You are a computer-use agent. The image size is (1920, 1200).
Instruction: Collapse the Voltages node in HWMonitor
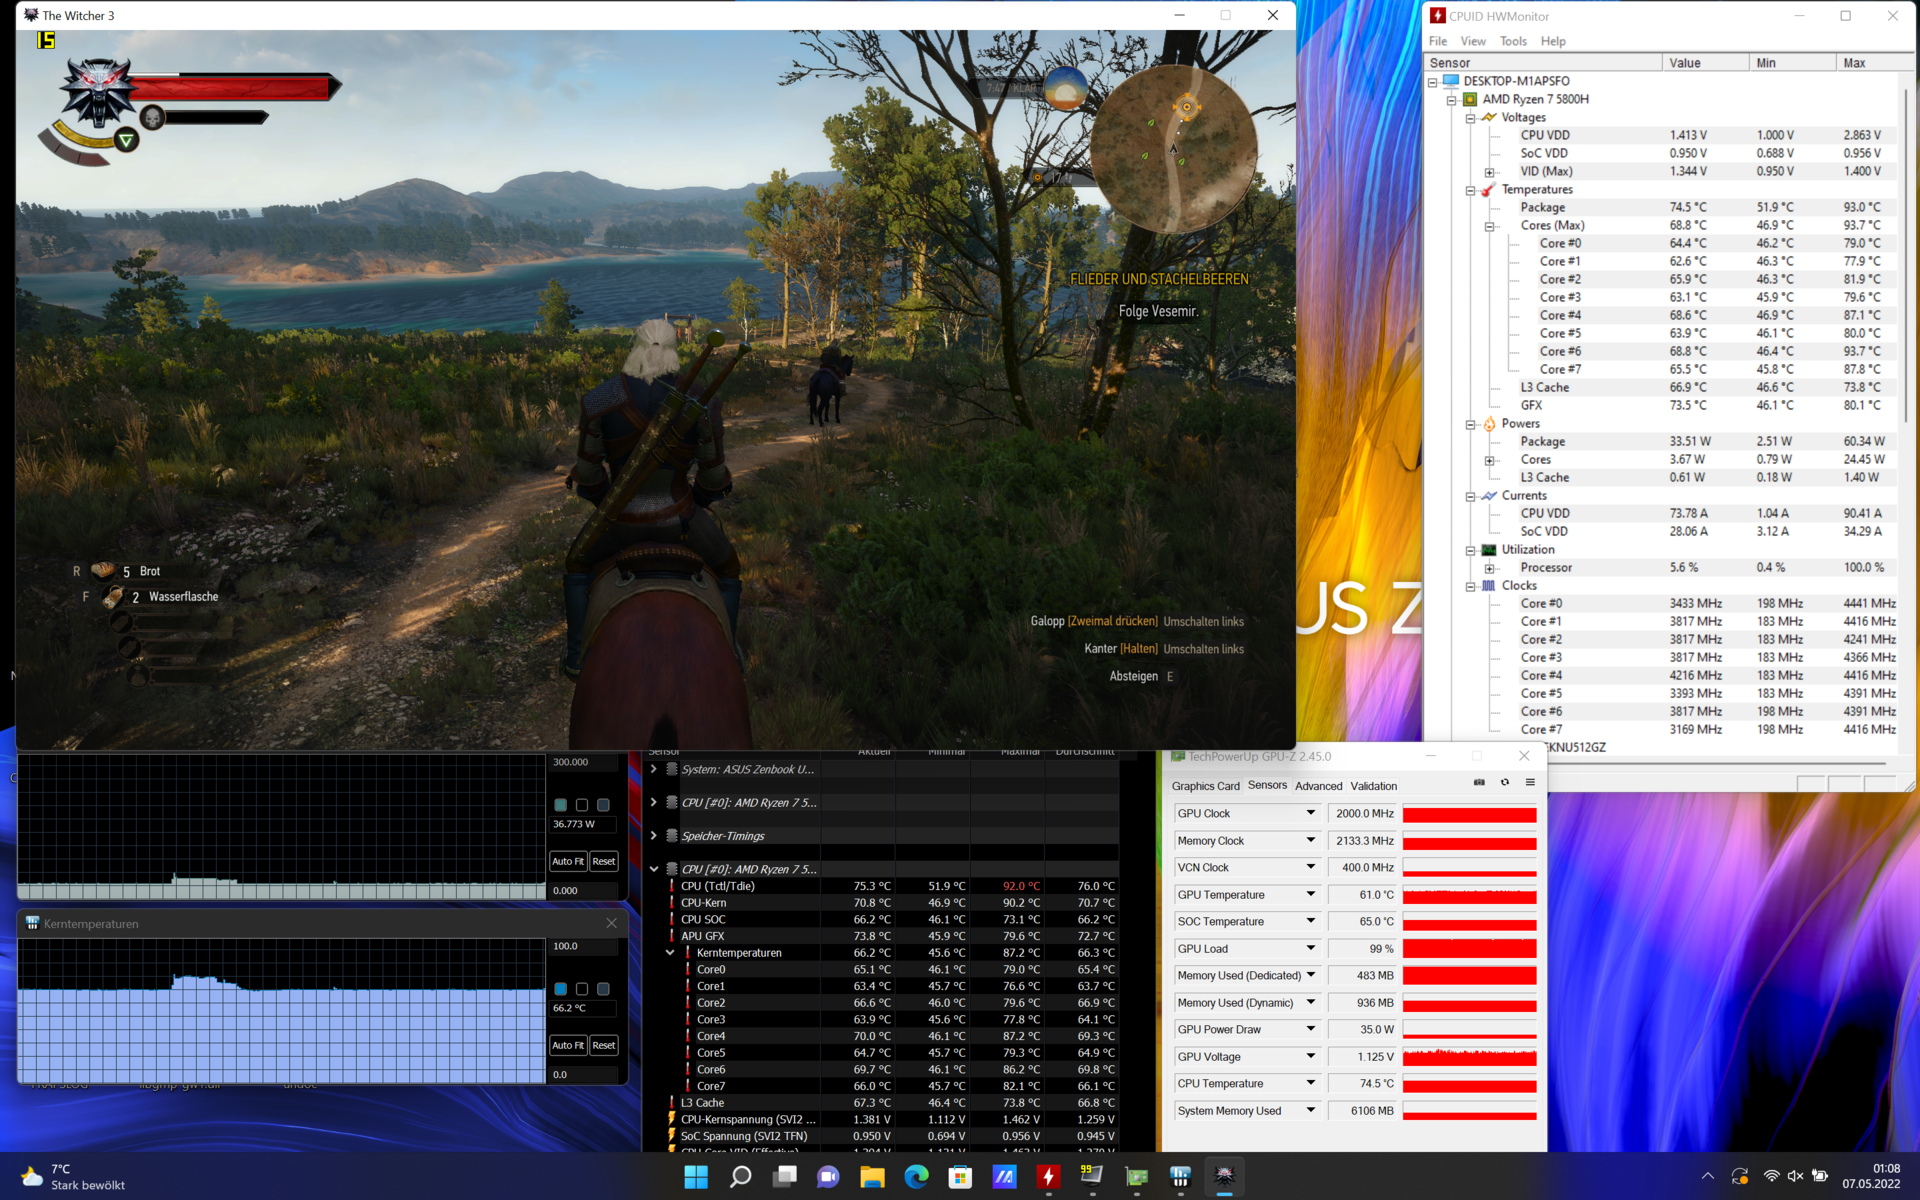[x=1470, y=118]
